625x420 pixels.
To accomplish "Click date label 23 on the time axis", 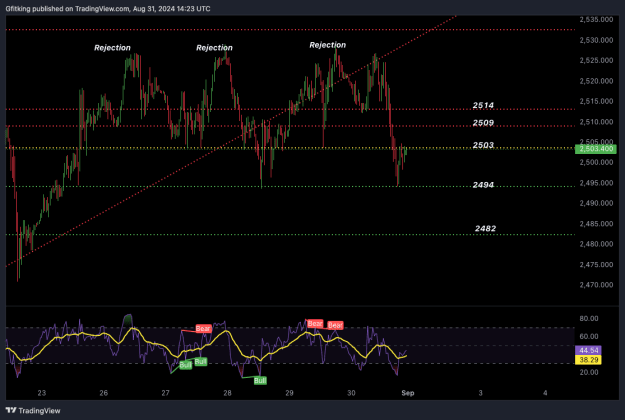I will 42,393.
